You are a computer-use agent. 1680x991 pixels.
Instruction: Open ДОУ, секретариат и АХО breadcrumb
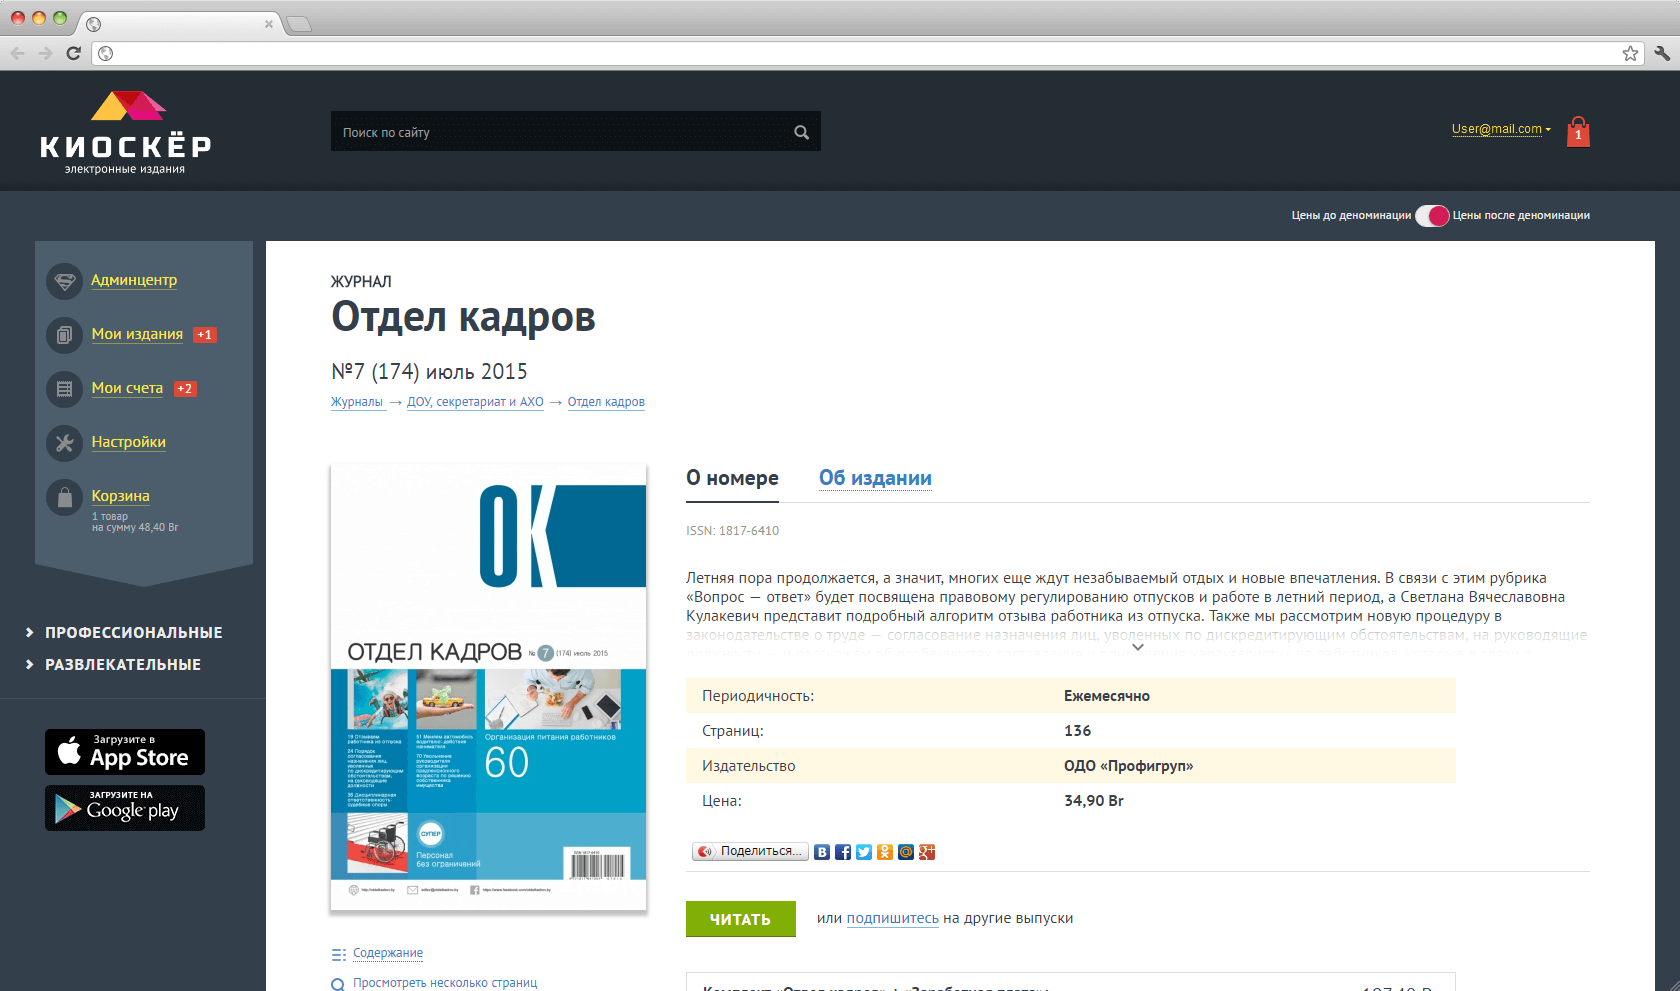(475, 402)
